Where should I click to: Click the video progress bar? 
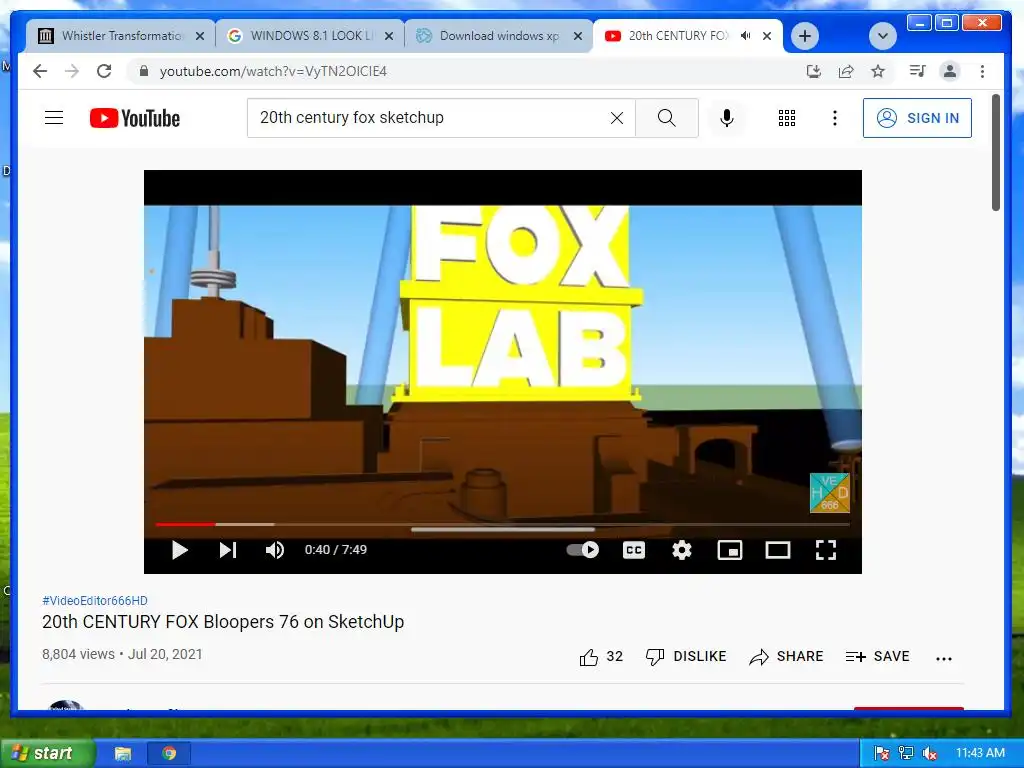[502, 524]
